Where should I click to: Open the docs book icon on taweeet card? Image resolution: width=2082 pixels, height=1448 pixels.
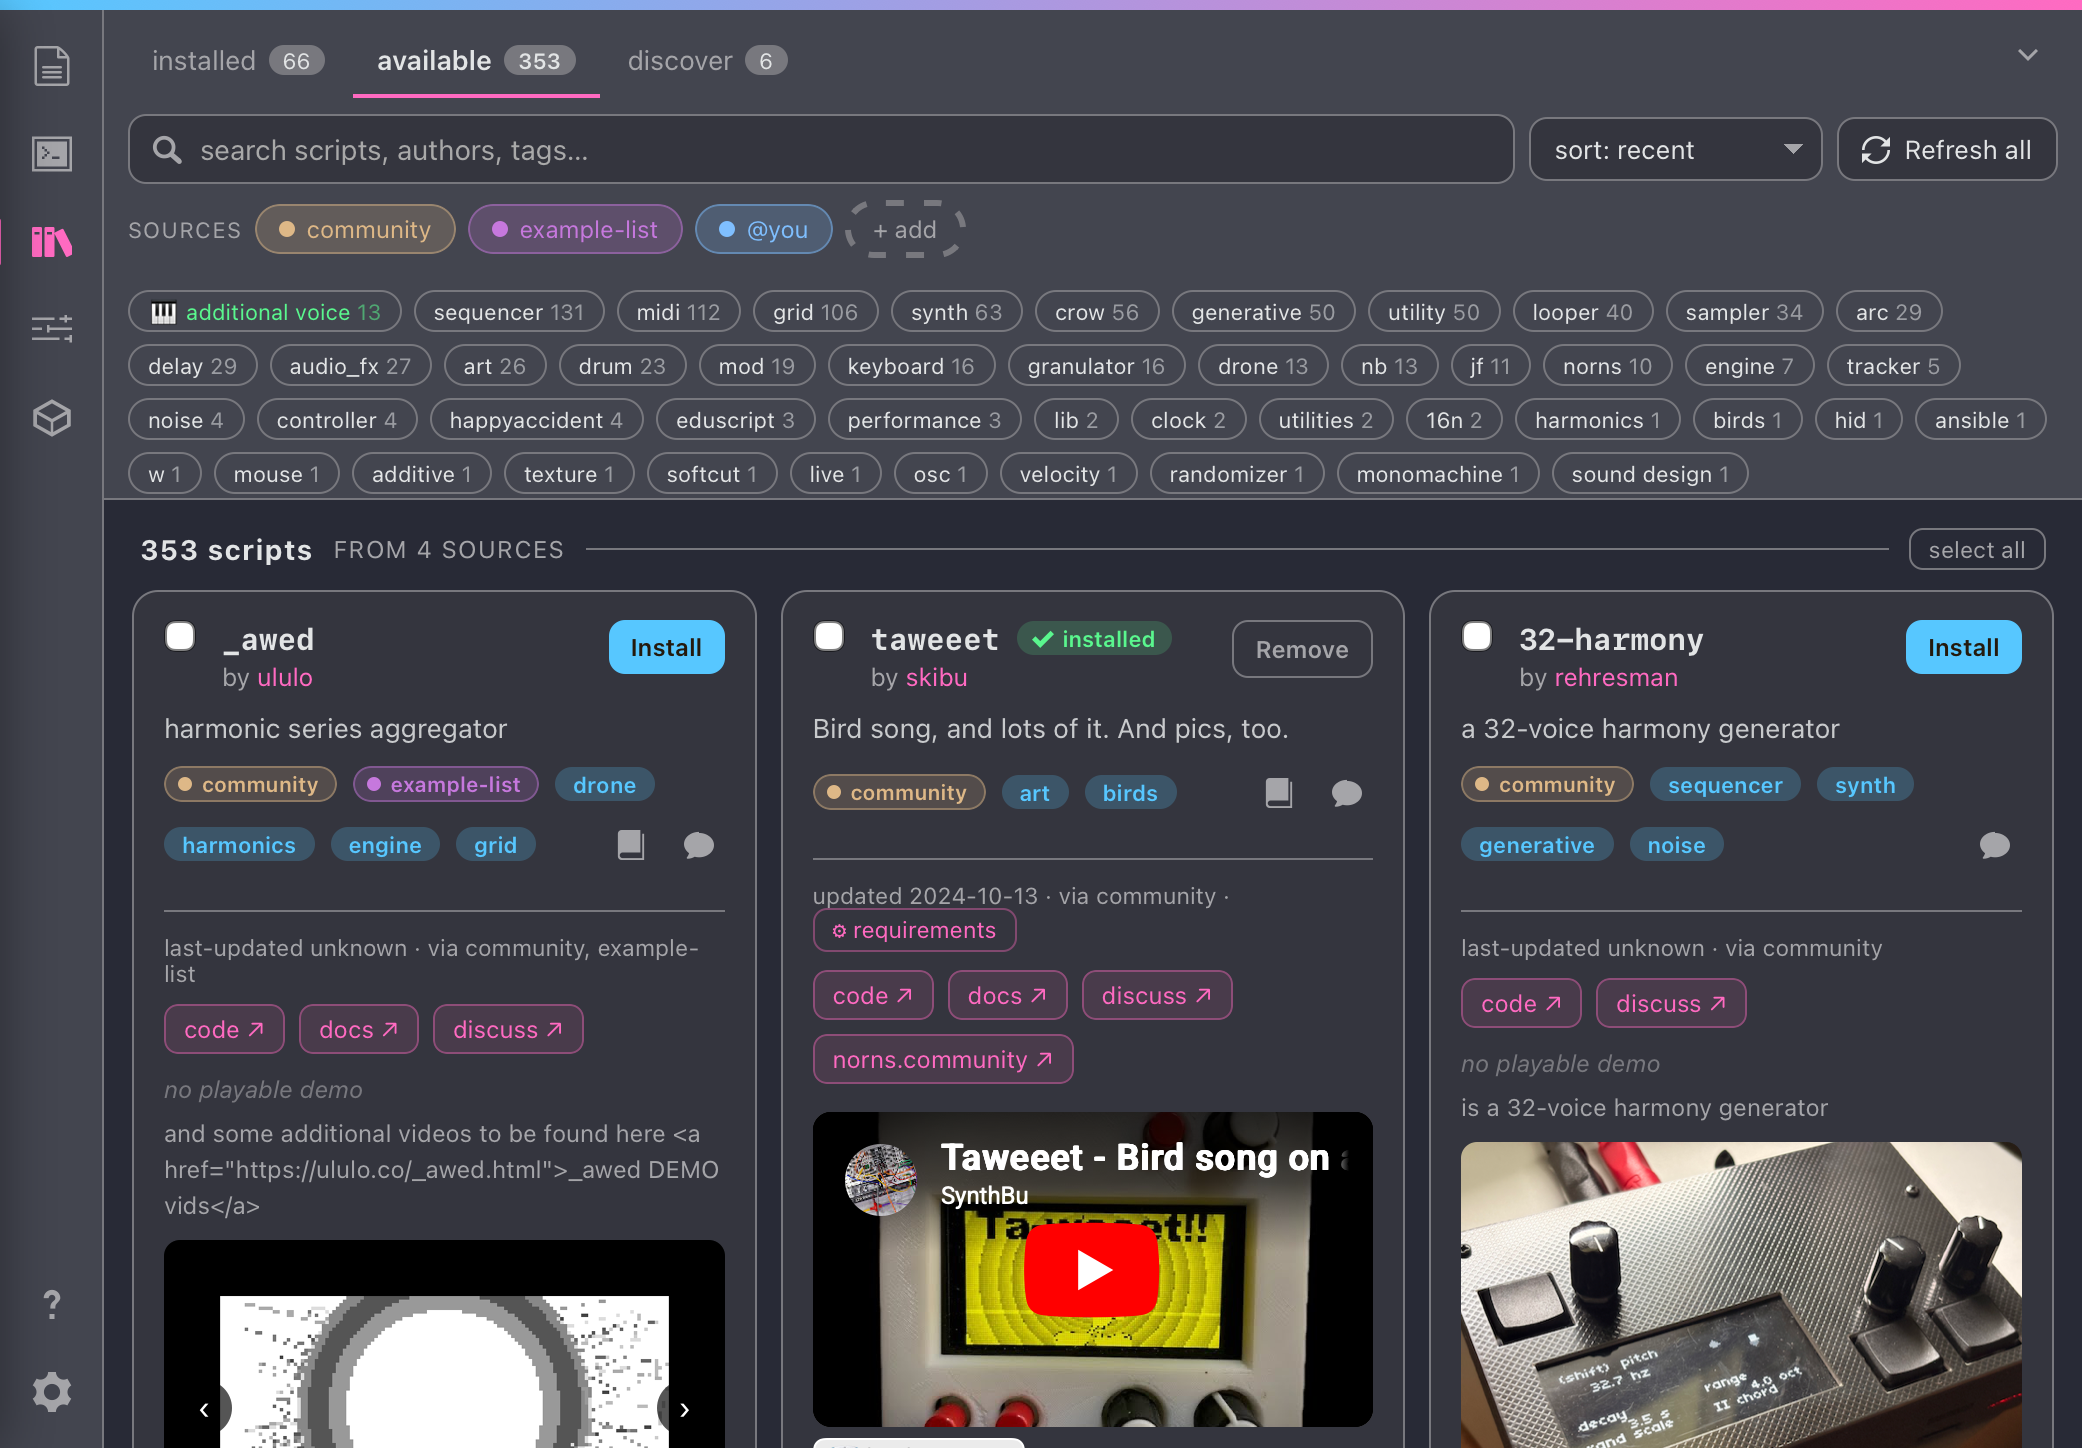pos(1279,793)
